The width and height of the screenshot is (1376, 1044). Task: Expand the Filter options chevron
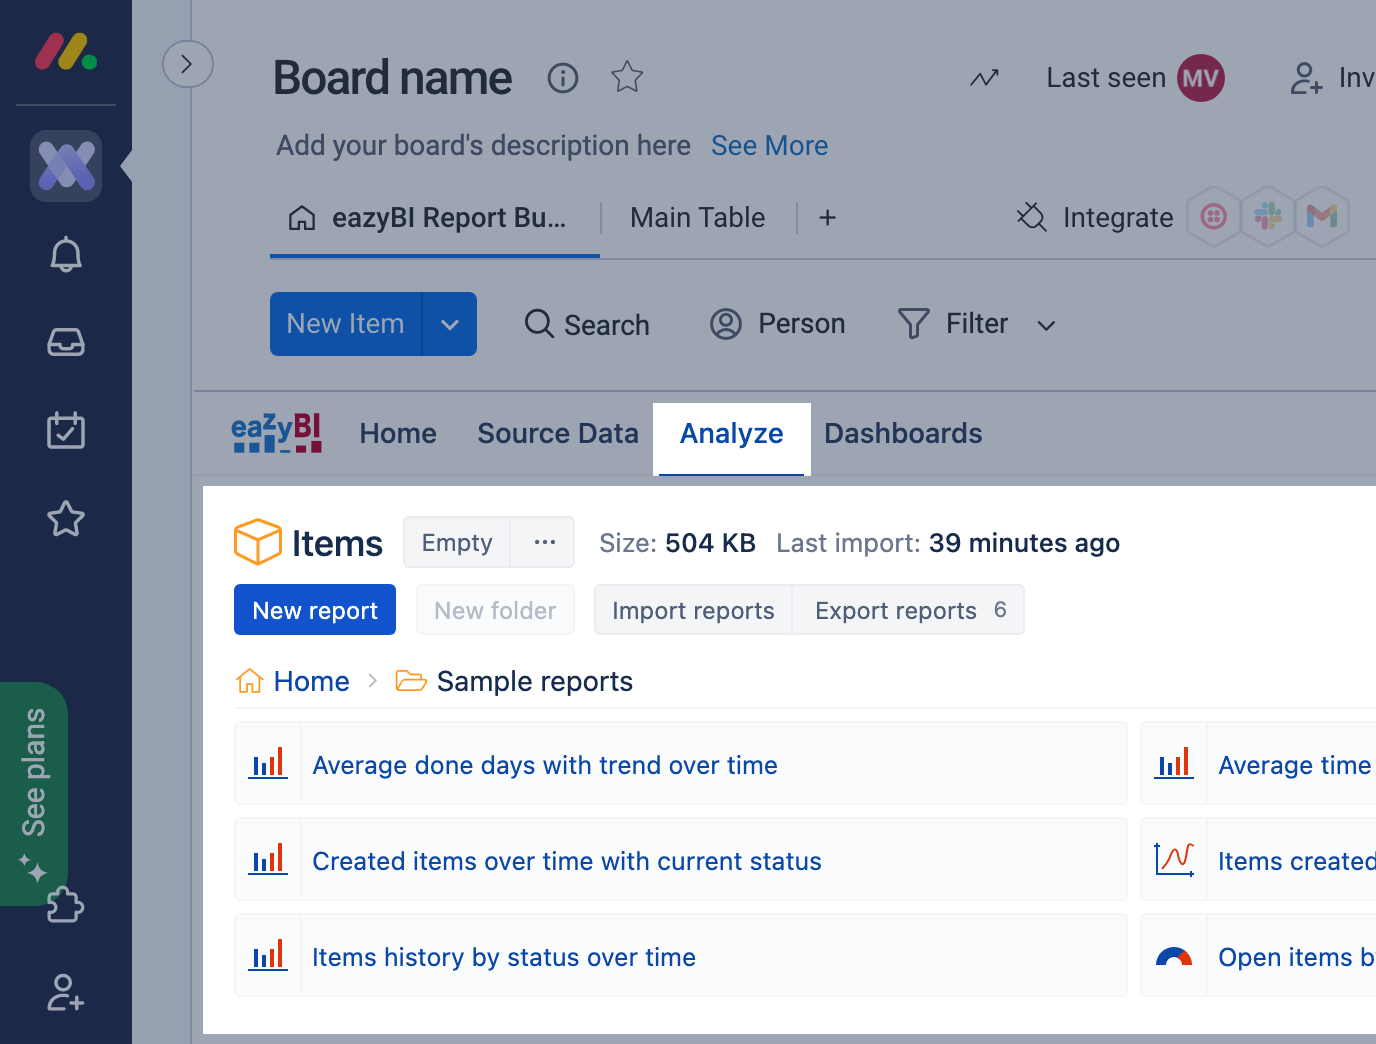[x=1046, y=326]
